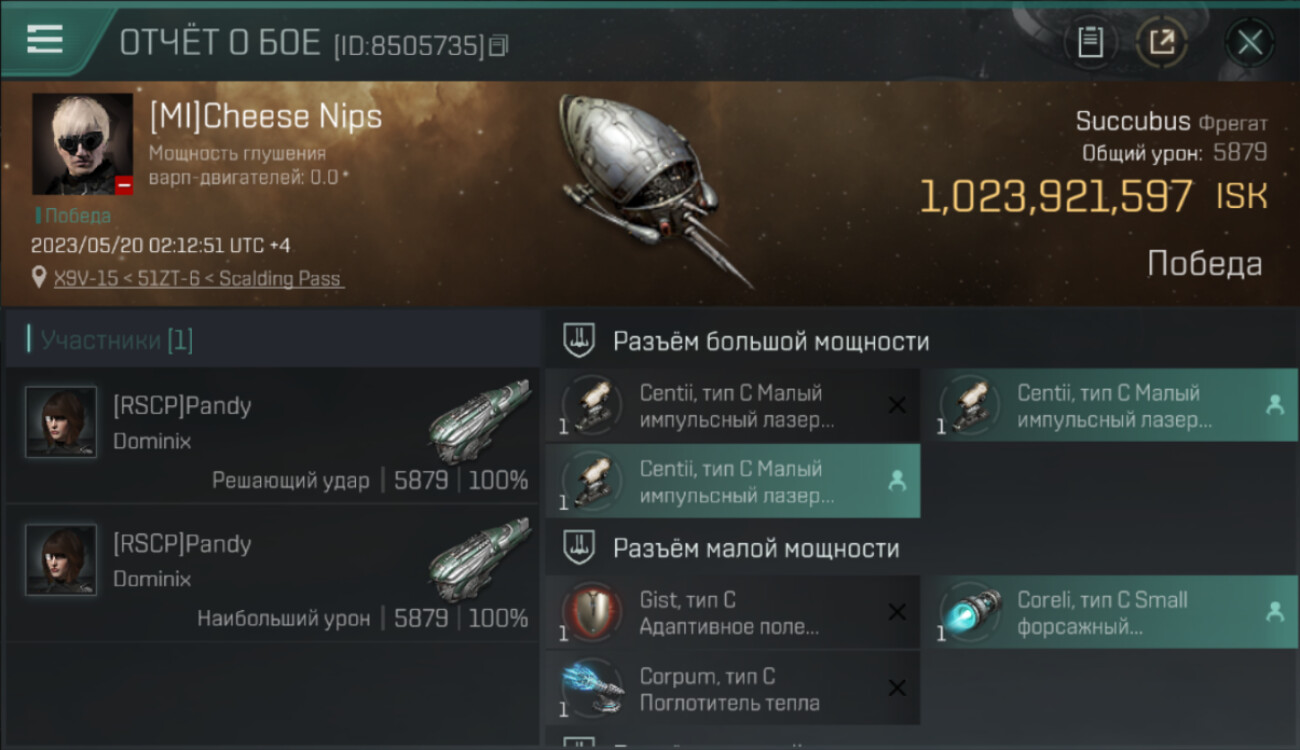Select the Pandy Наибольший урон entry
The height and width of the screenshot is (750, 1300).
coord(272,573)
